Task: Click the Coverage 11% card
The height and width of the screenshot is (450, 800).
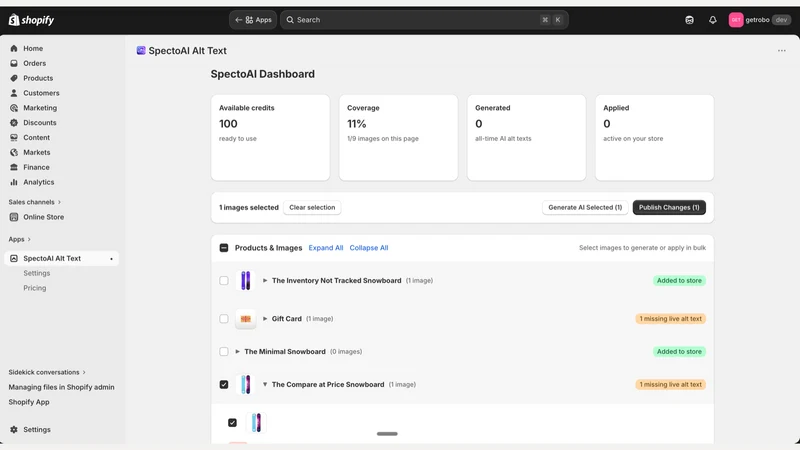Action: [x=398, y=137]
